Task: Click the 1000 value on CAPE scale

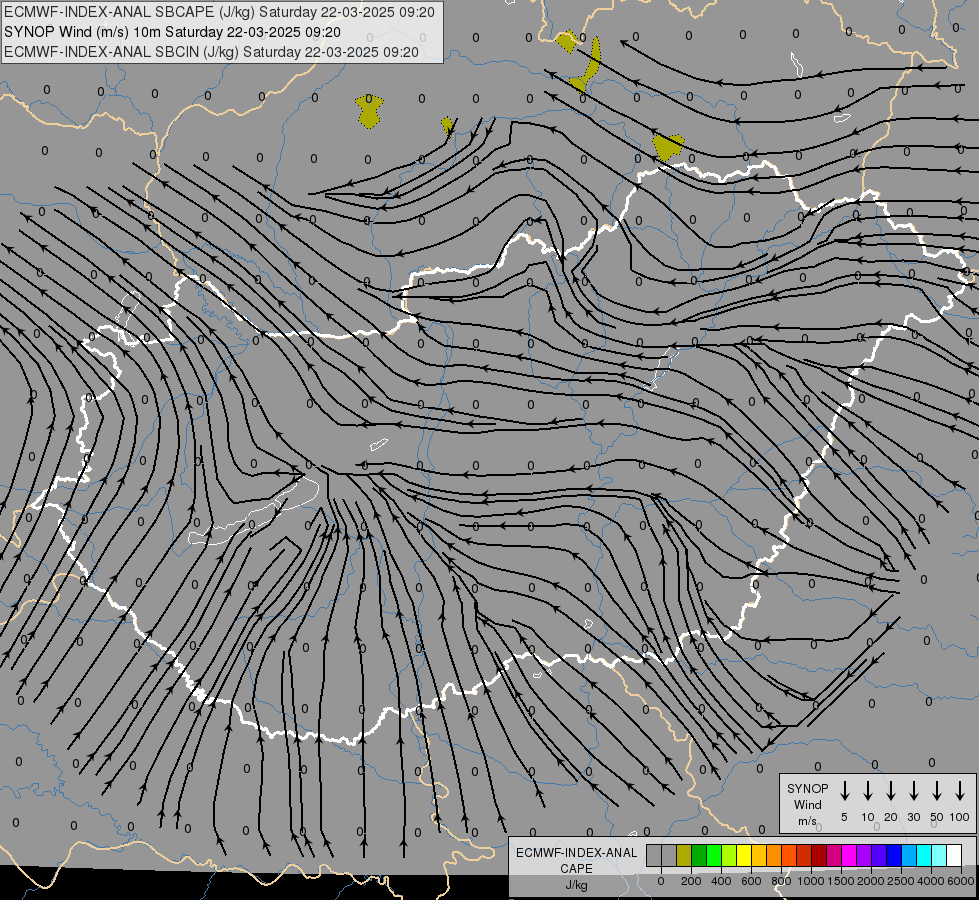Action: click(x=812, y=881)
